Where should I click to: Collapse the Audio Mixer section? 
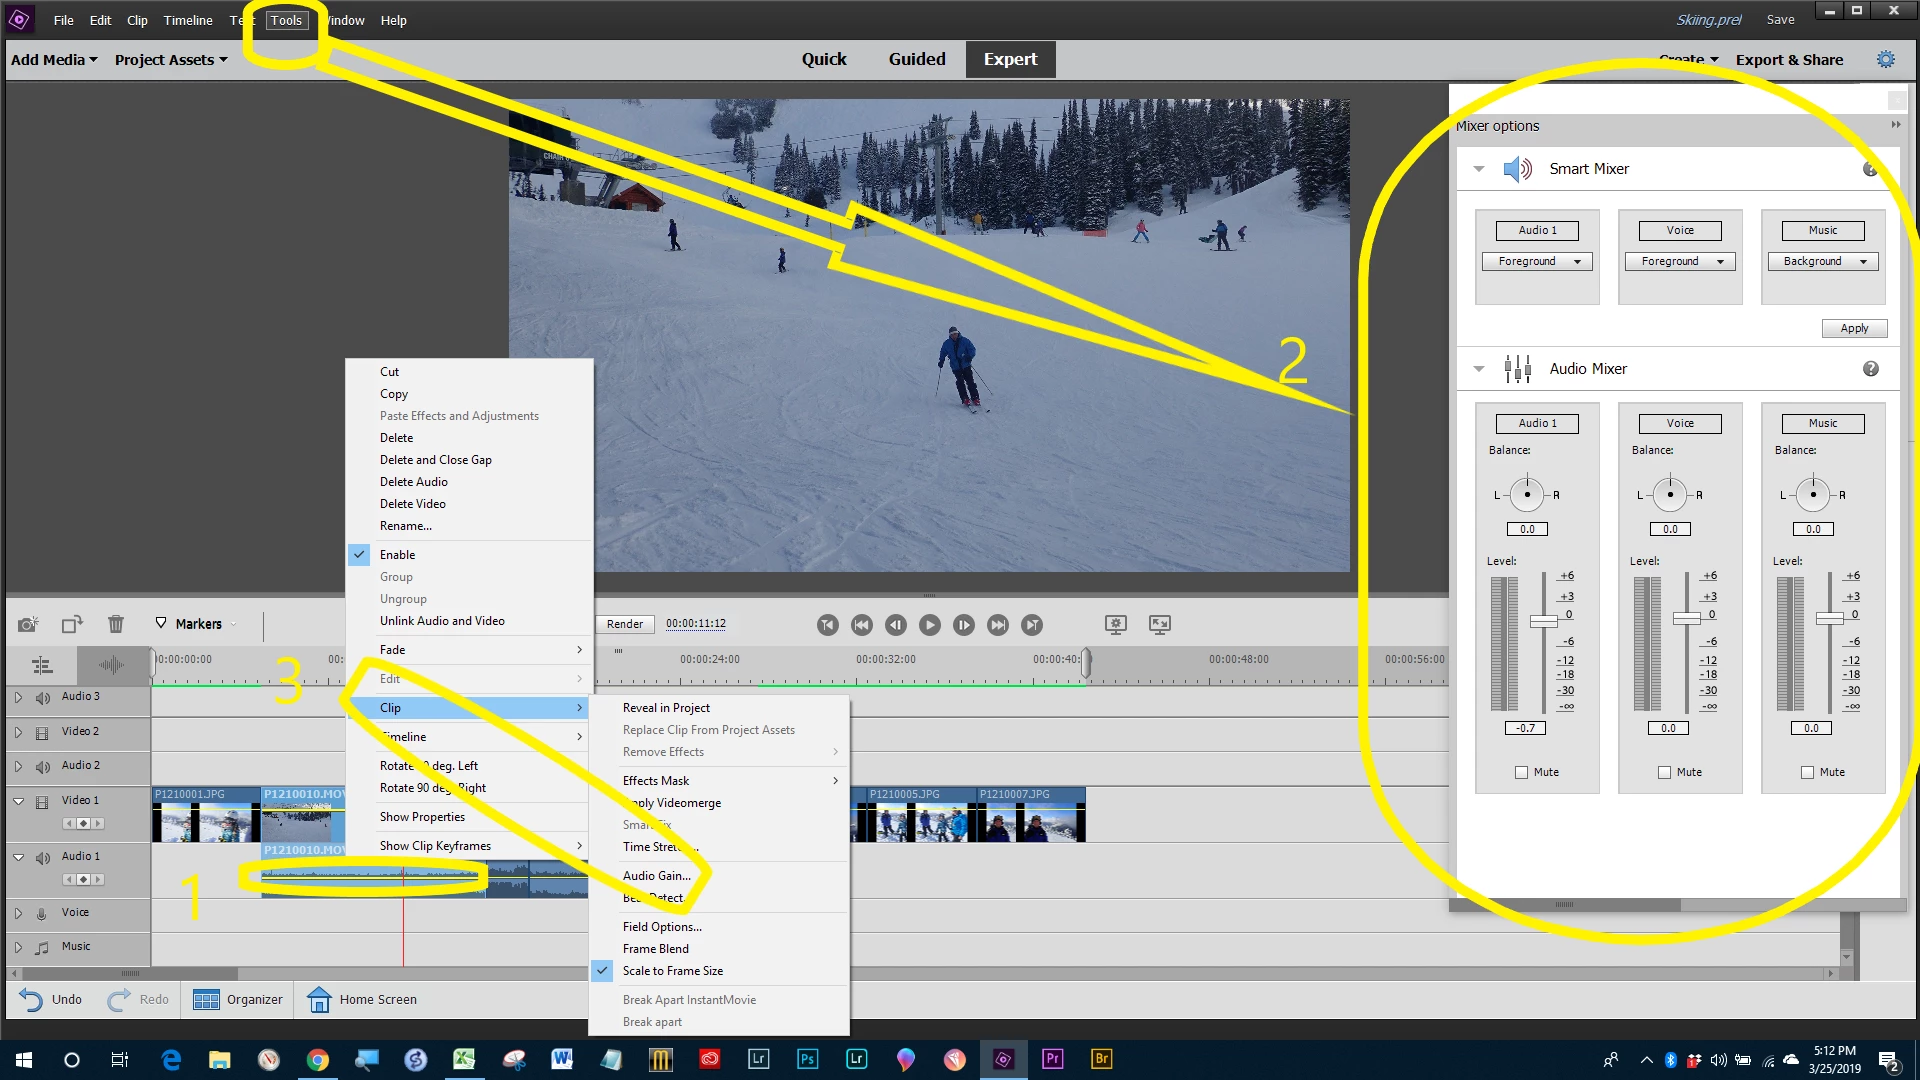(x=1479, y=369)
